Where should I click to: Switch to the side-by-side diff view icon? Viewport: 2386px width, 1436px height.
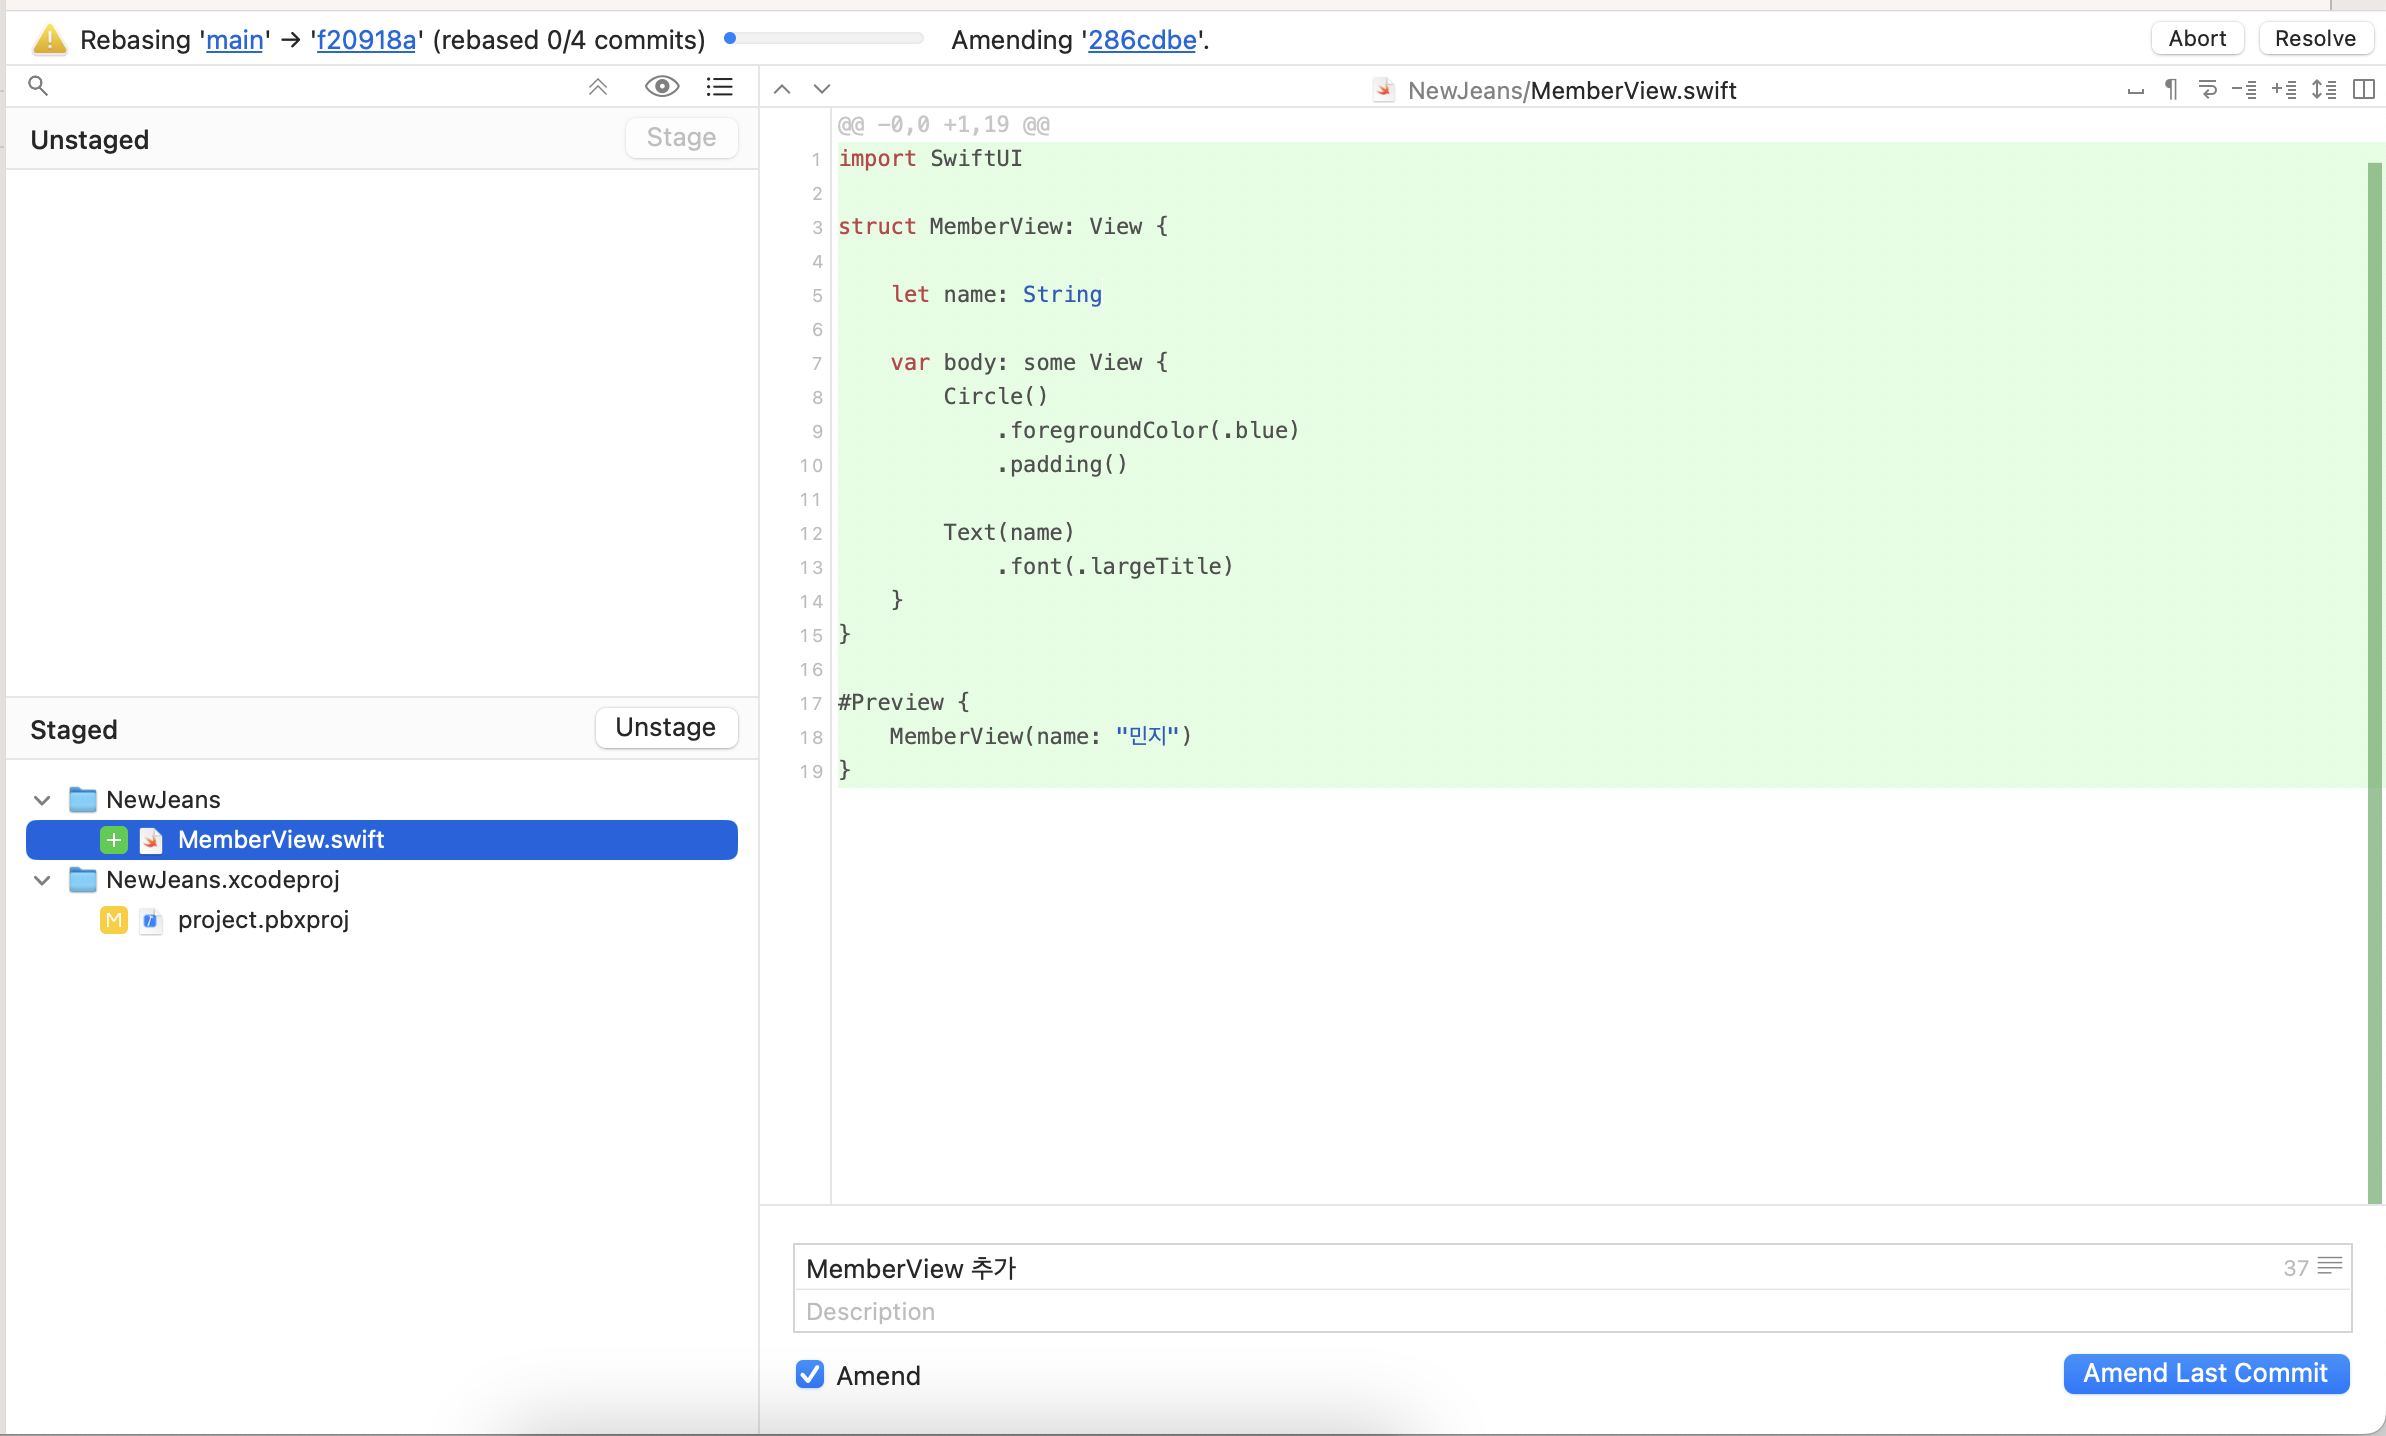coord(2363,90)
